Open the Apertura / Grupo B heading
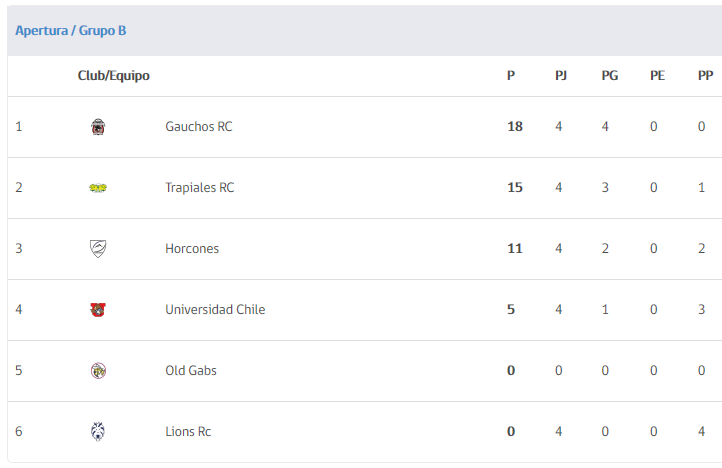The height and width of the screenshot is (468, 722). coord(70,30)
